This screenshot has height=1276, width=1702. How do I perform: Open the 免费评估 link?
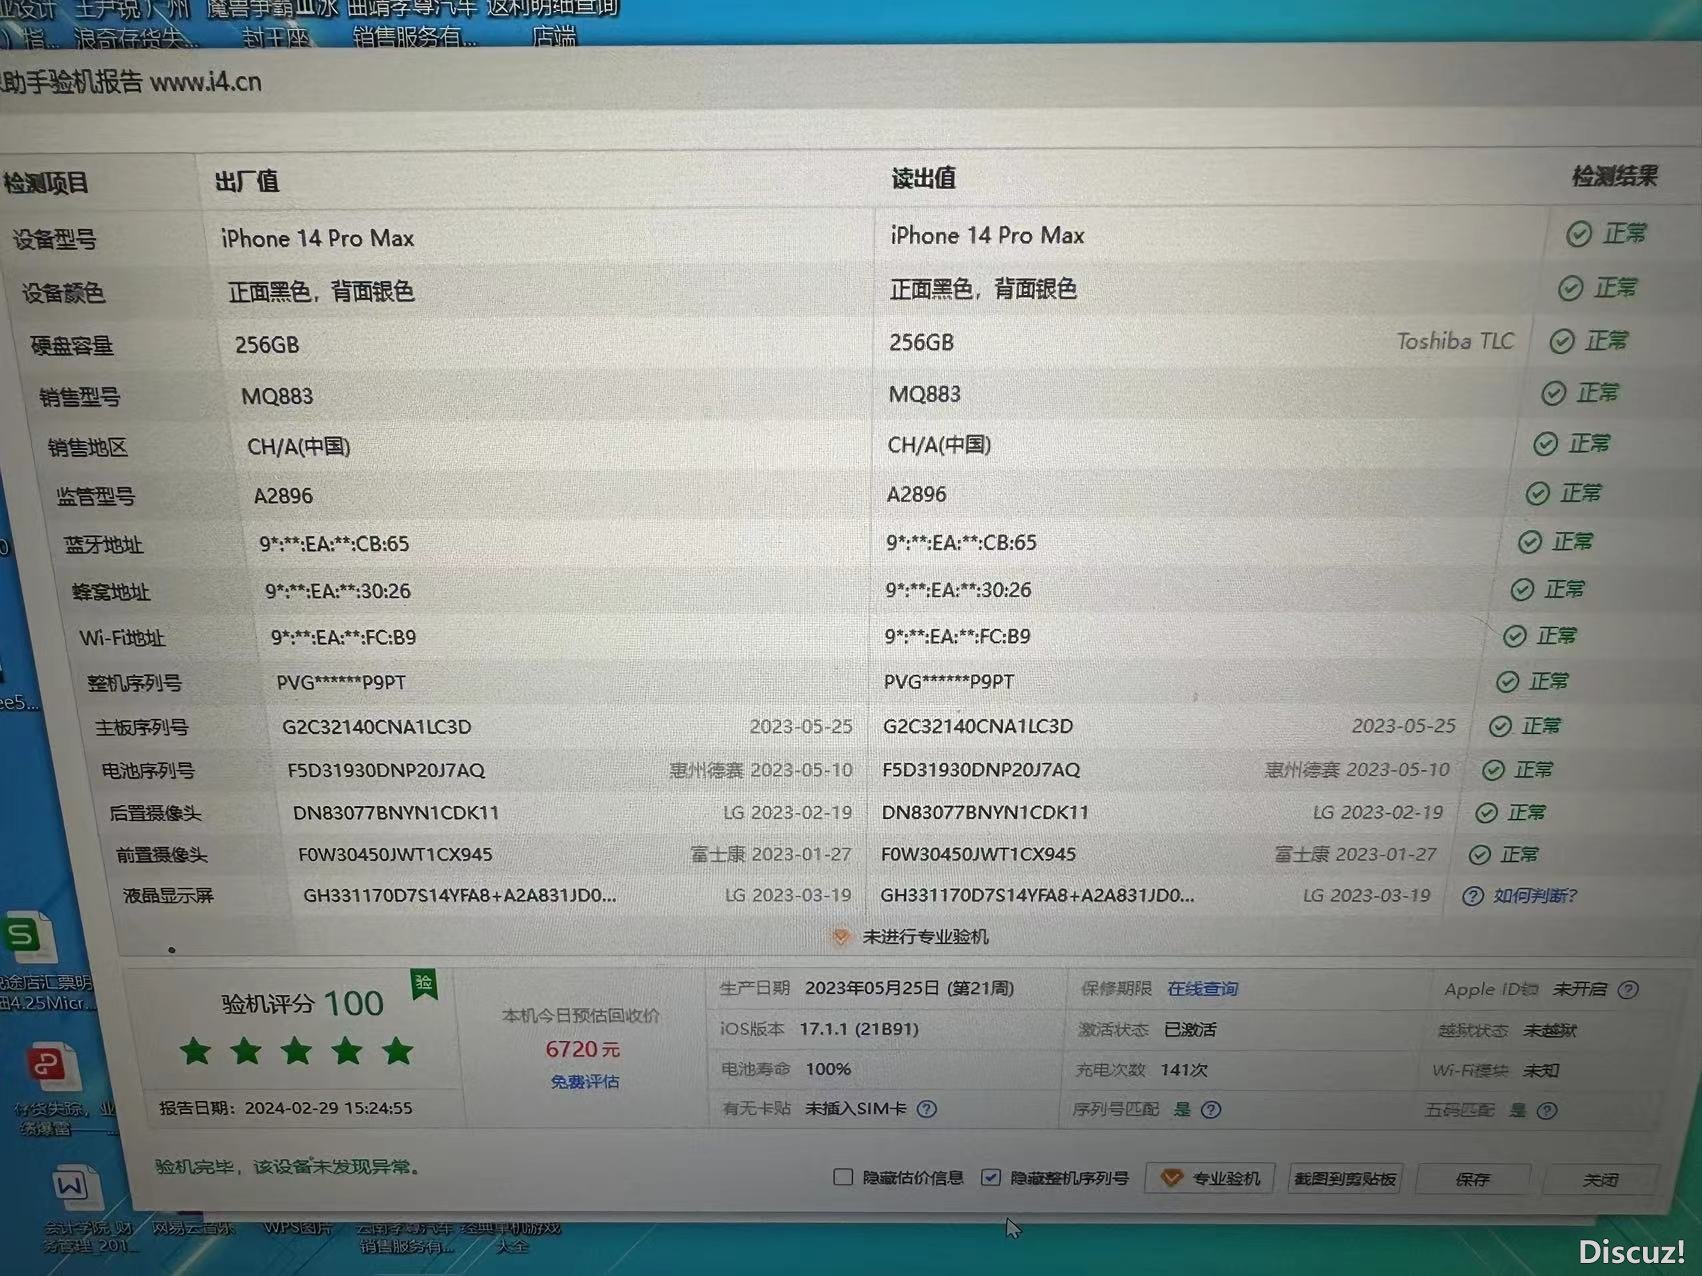[585, 1082]
